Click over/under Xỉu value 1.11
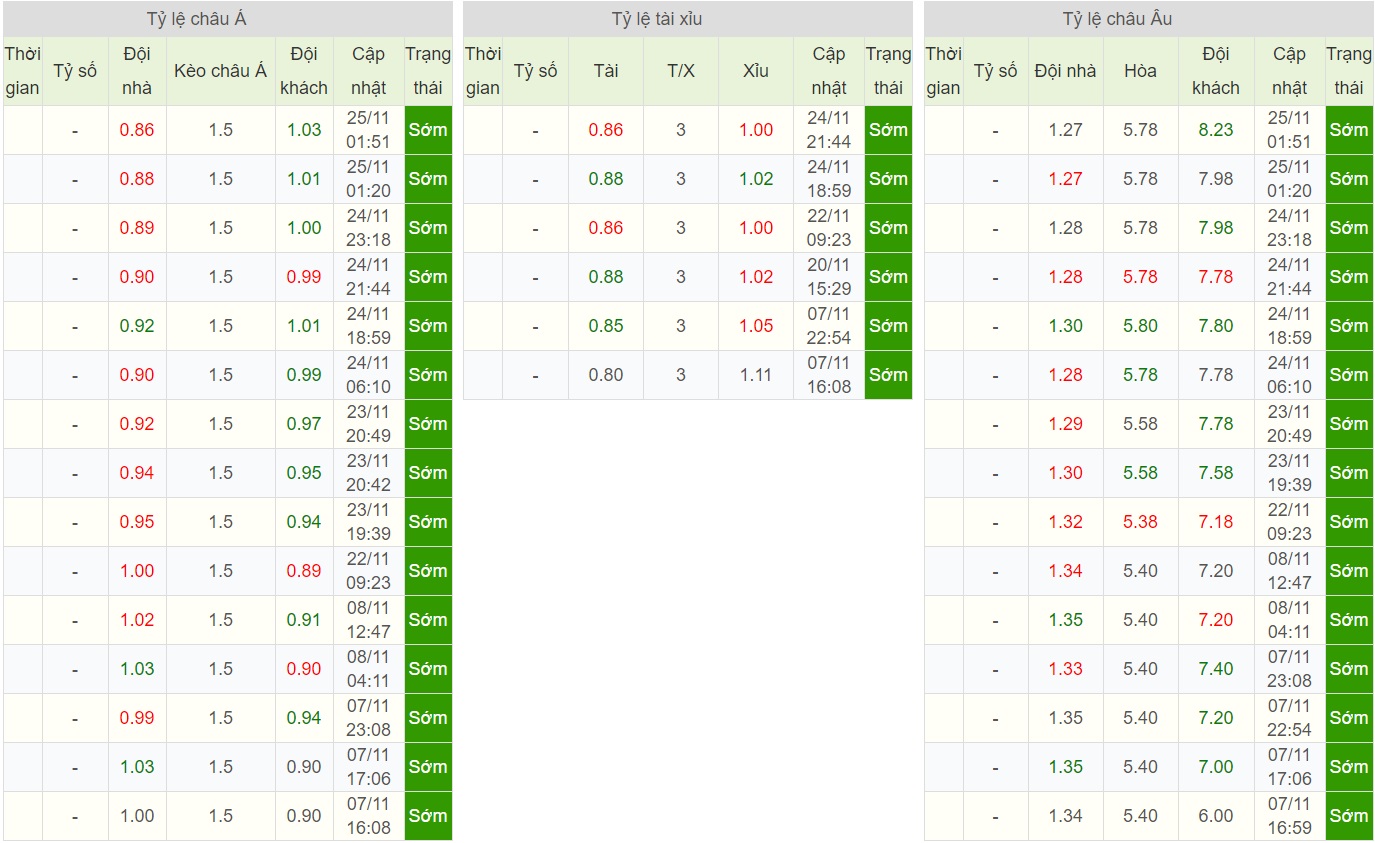1375x843 pixels. (x=756, y=375)
